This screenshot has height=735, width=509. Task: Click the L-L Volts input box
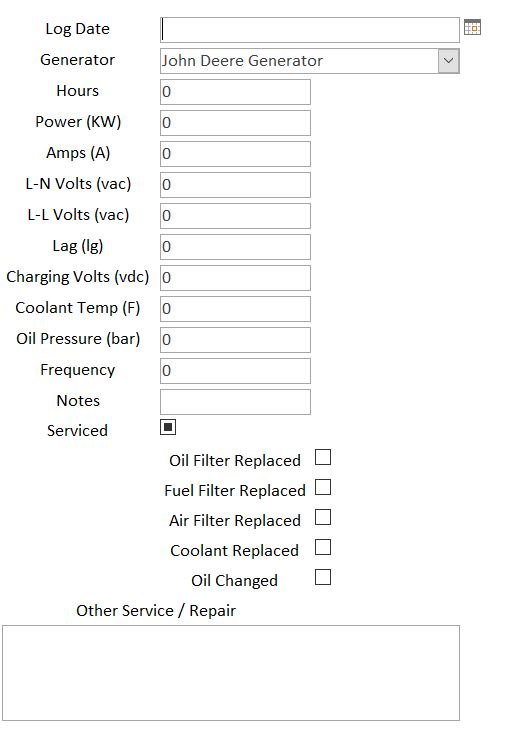pos(235,216)
